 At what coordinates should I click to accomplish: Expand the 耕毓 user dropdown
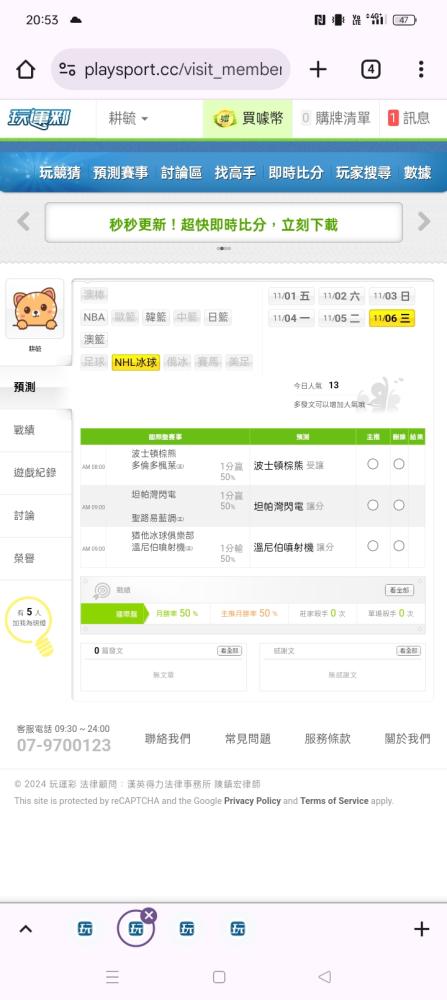click(128, 119)
